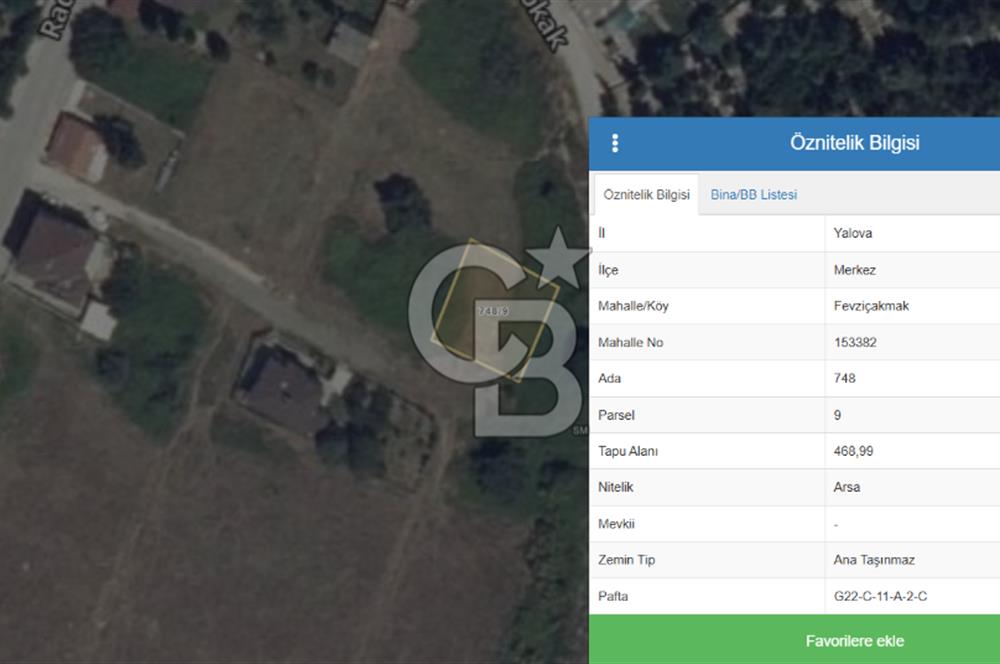Image resolution: width=1000 pixels, height=664 pixels.
Task: Open the three-dot menu in panel header
Action: click(x=614, y=143)
